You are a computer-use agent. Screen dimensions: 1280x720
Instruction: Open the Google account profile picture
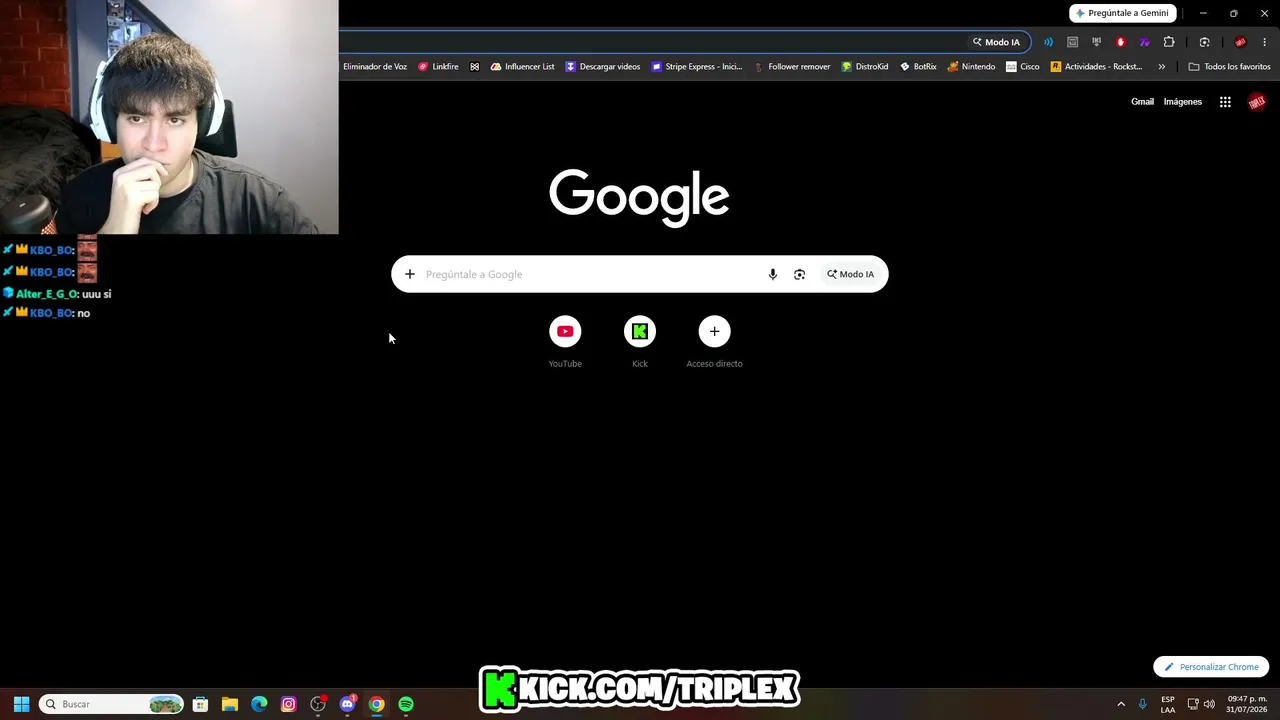tap(1257, 102)
